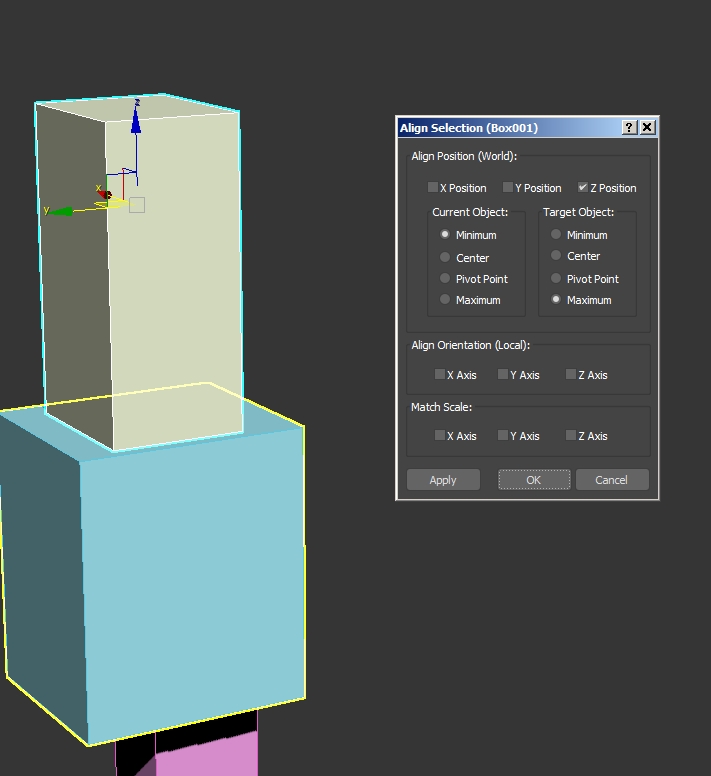Viewport: 711px width, 776px height.
Task: Select Target Object Center radio
Action: [x=557, y=256]
